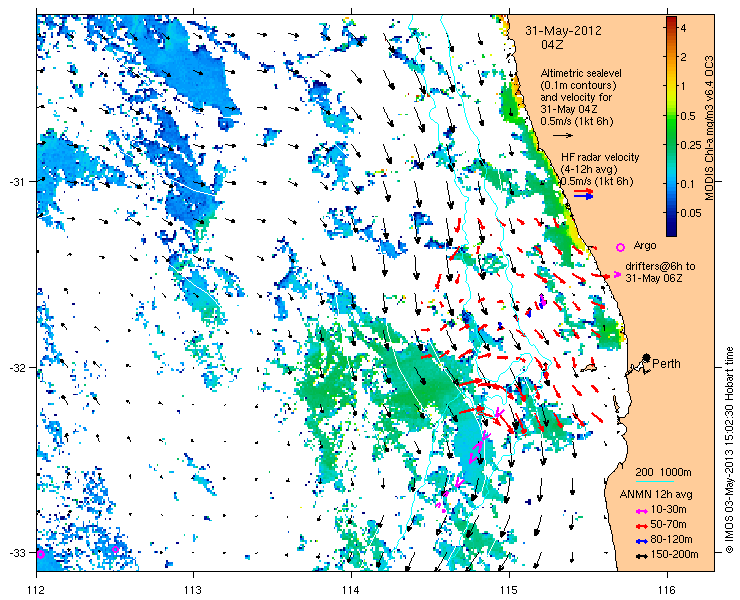Click the red 50-70m ANMN arrow symbol

point(641,525)
